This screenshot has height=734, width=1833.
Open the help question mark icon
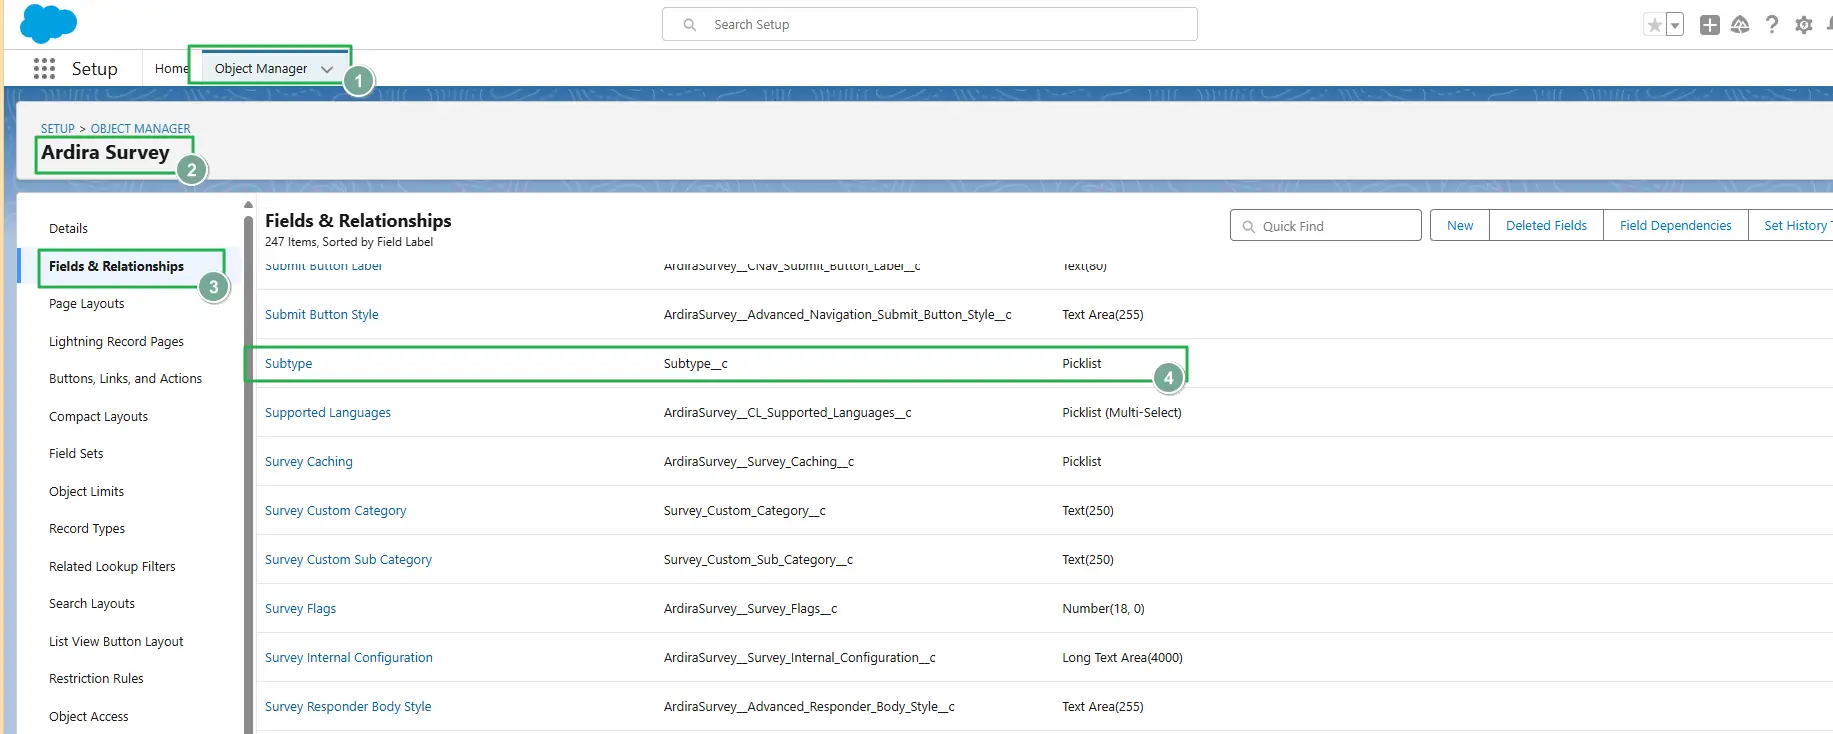[x=1772, y=25]
